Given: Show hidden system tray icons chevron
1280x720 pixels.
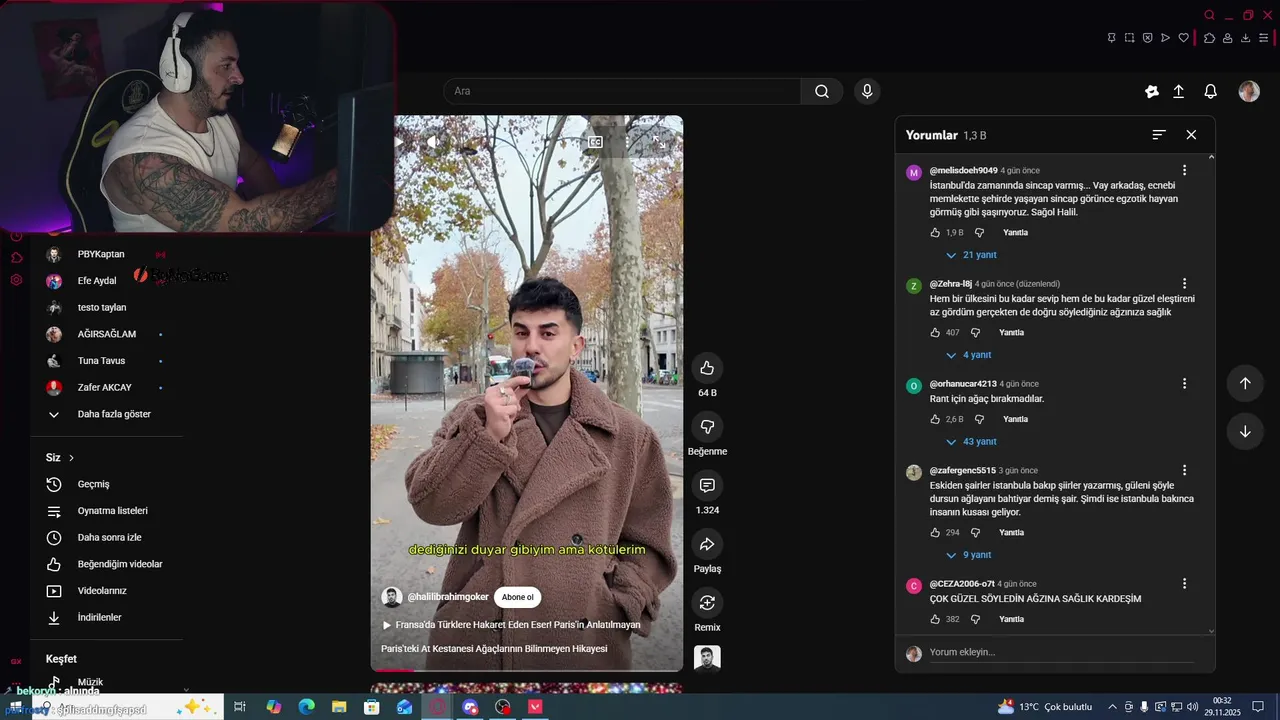Looking at the screenshot, I should click(1111, 707).
